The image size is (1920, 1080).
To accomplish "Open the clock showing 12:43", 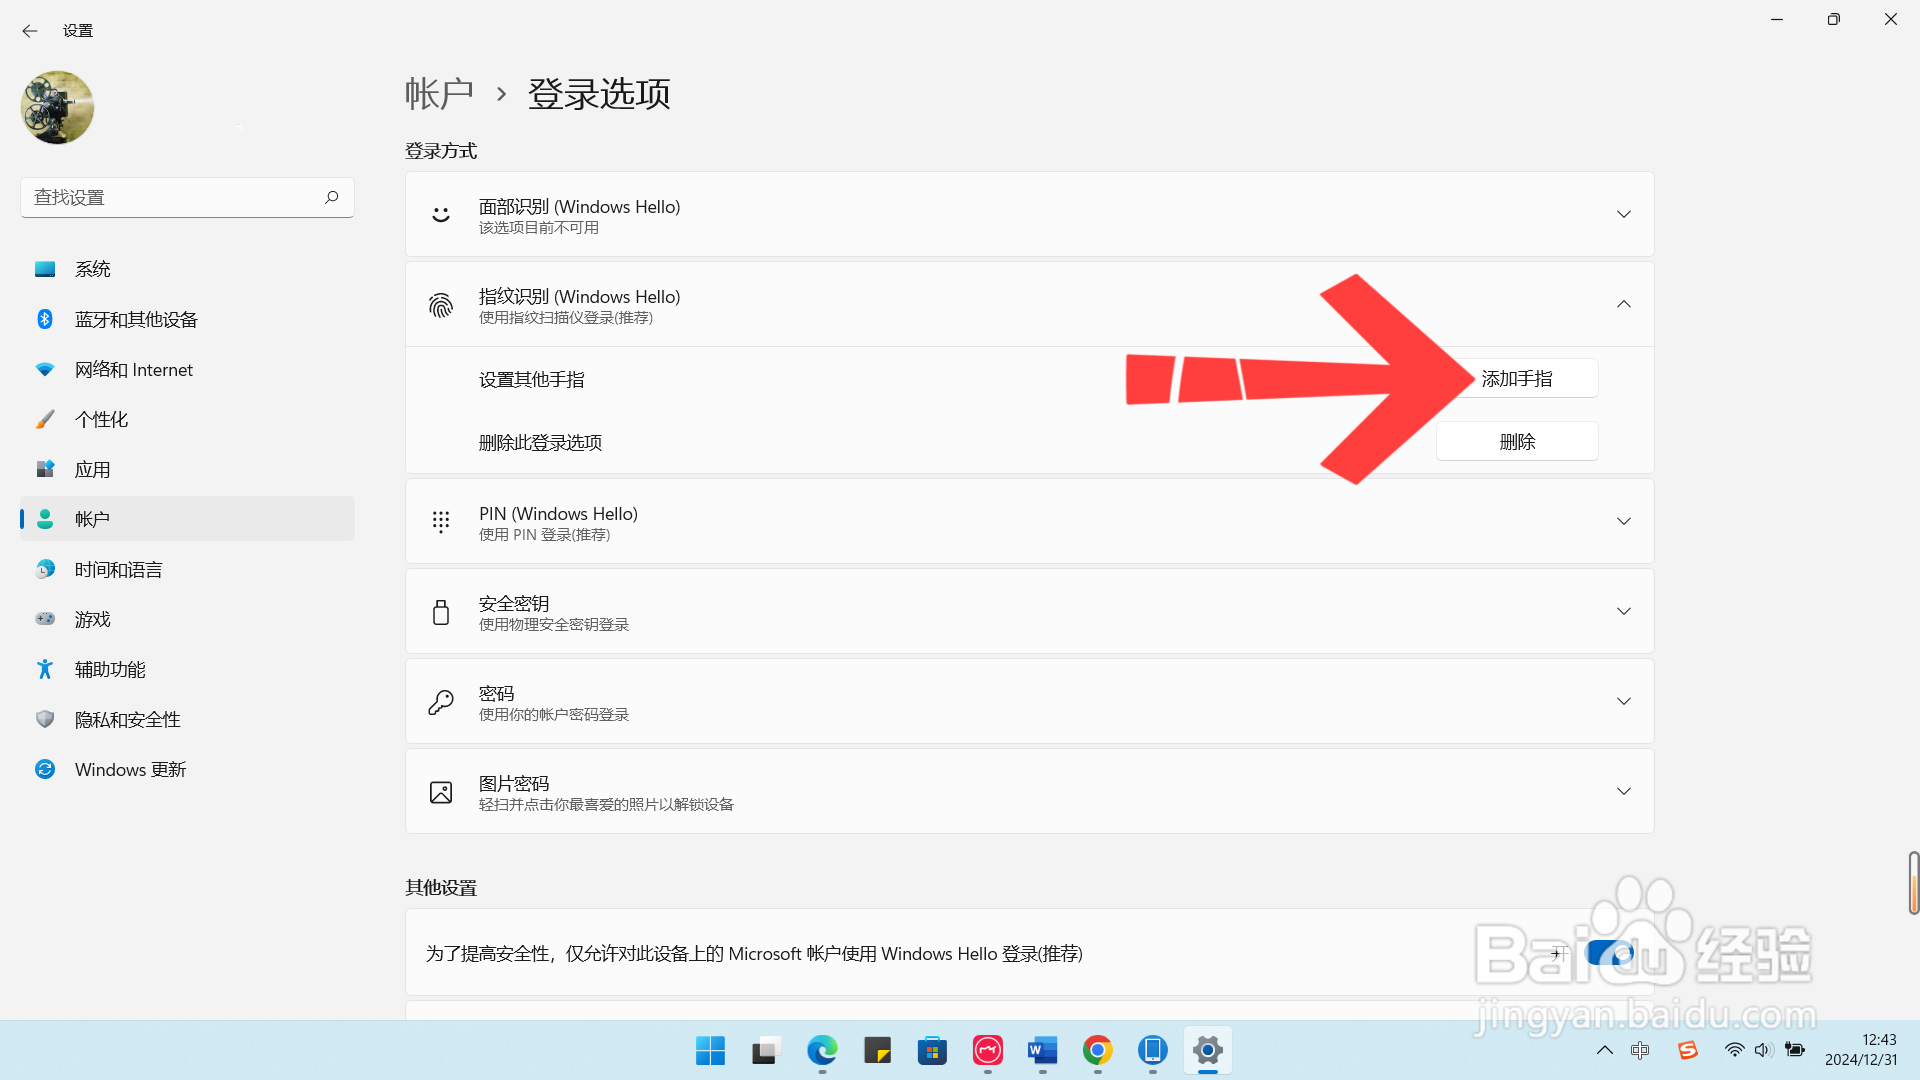I will click(x=1861, y=1050).
